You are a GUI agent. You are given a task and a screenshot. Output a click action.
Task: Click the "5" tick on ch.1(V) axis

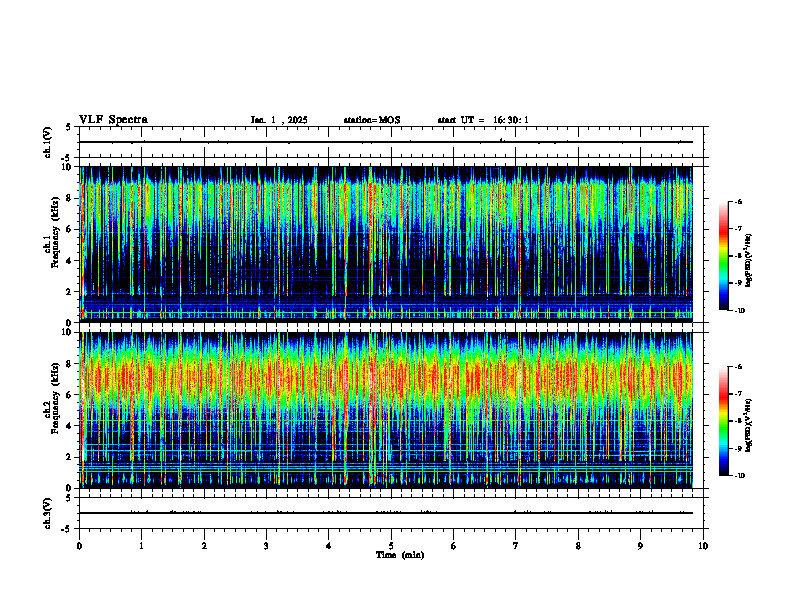pos(68,127)
